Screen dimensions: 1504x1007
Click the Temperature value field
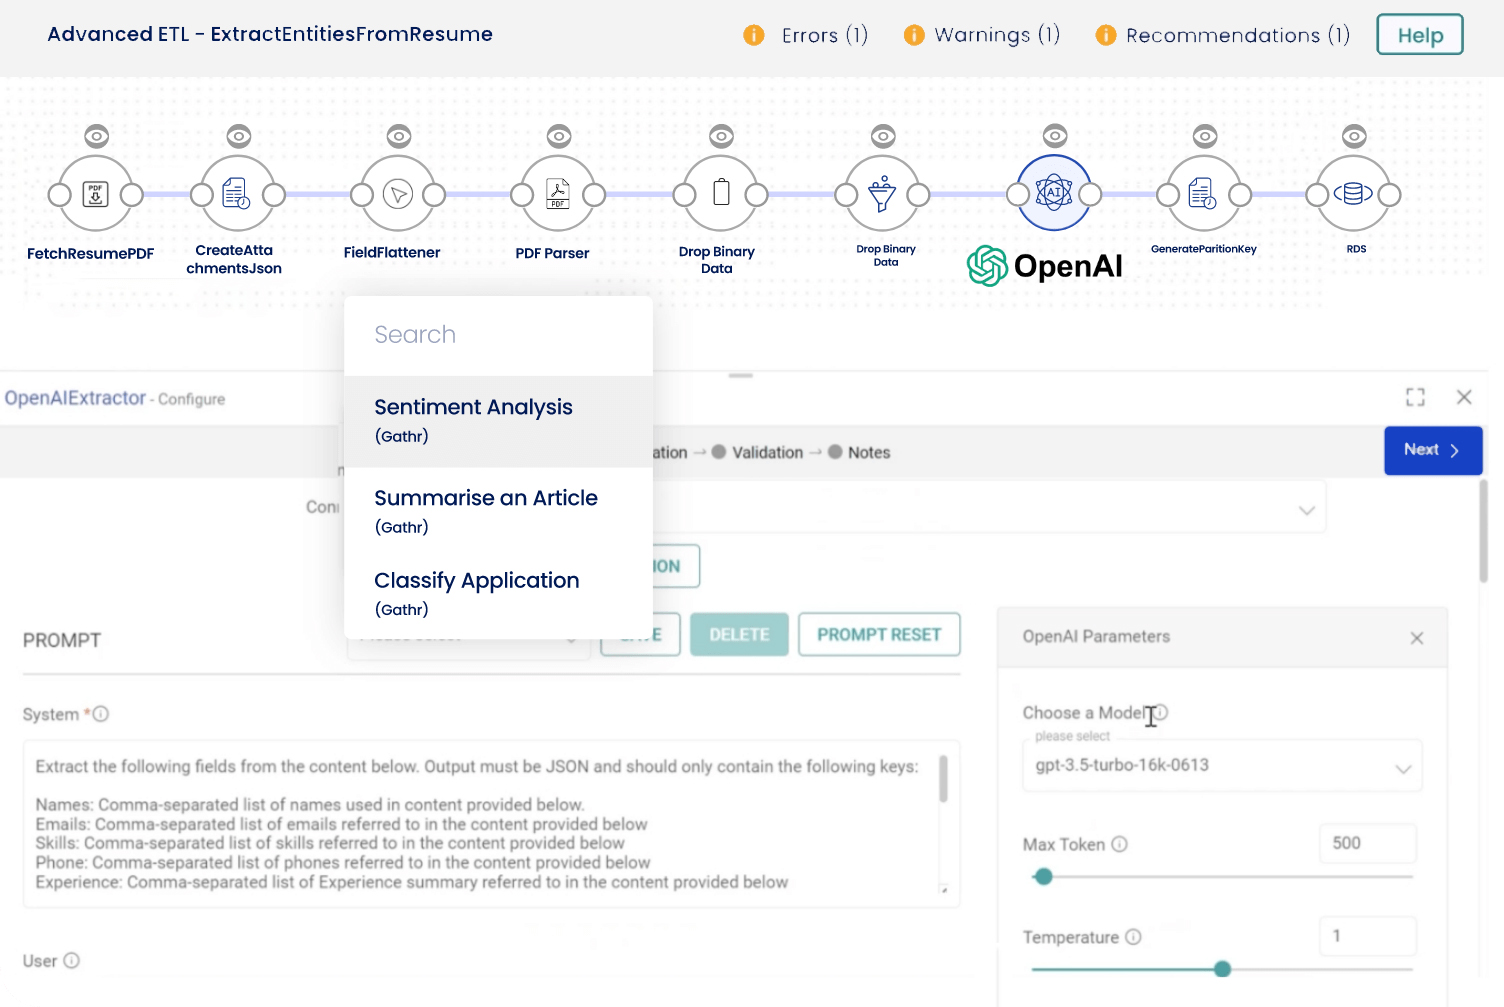(x=1368, y=936)
